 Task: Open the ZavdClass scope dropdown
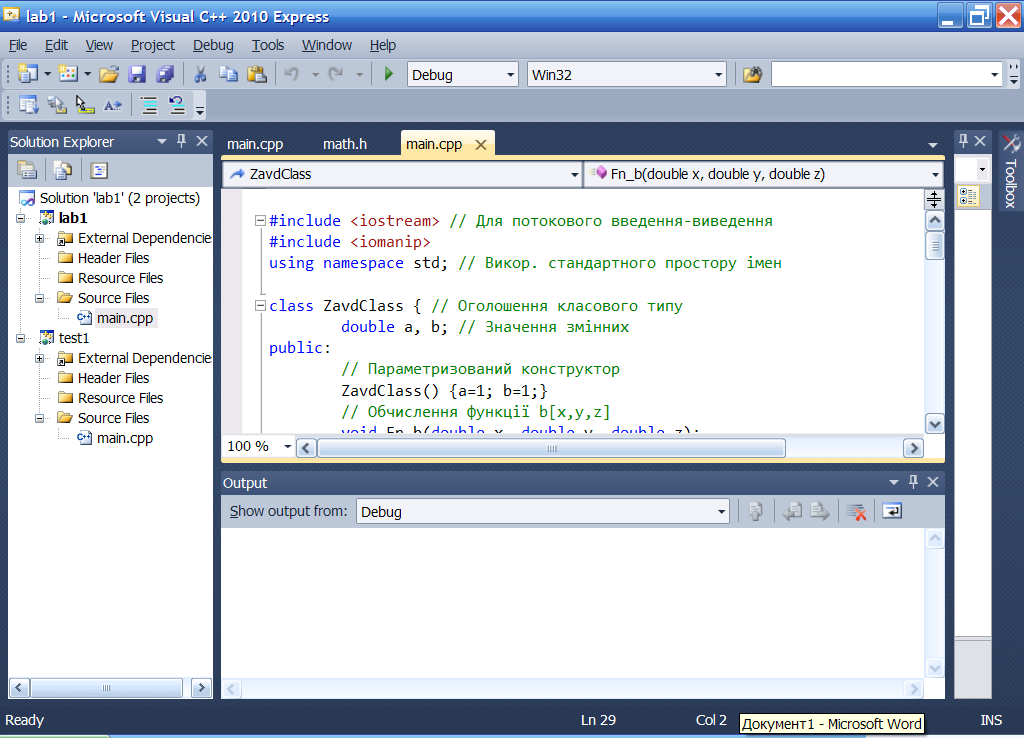pyautogui.click(x=574, y=174)
